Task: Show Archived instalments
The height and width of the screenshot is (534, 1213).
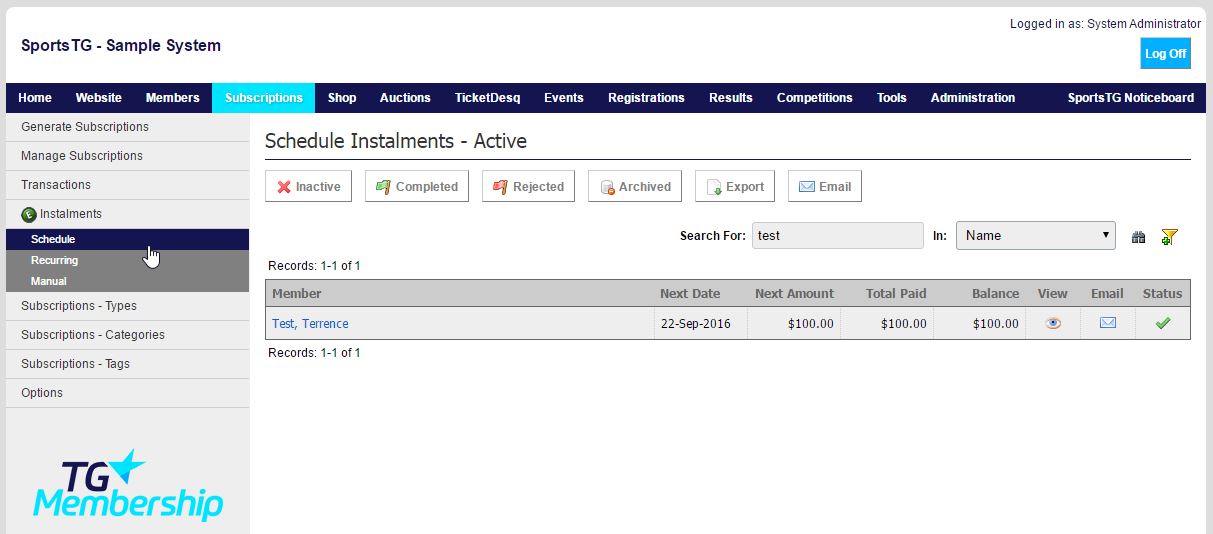Action: (x=635, y=186)
